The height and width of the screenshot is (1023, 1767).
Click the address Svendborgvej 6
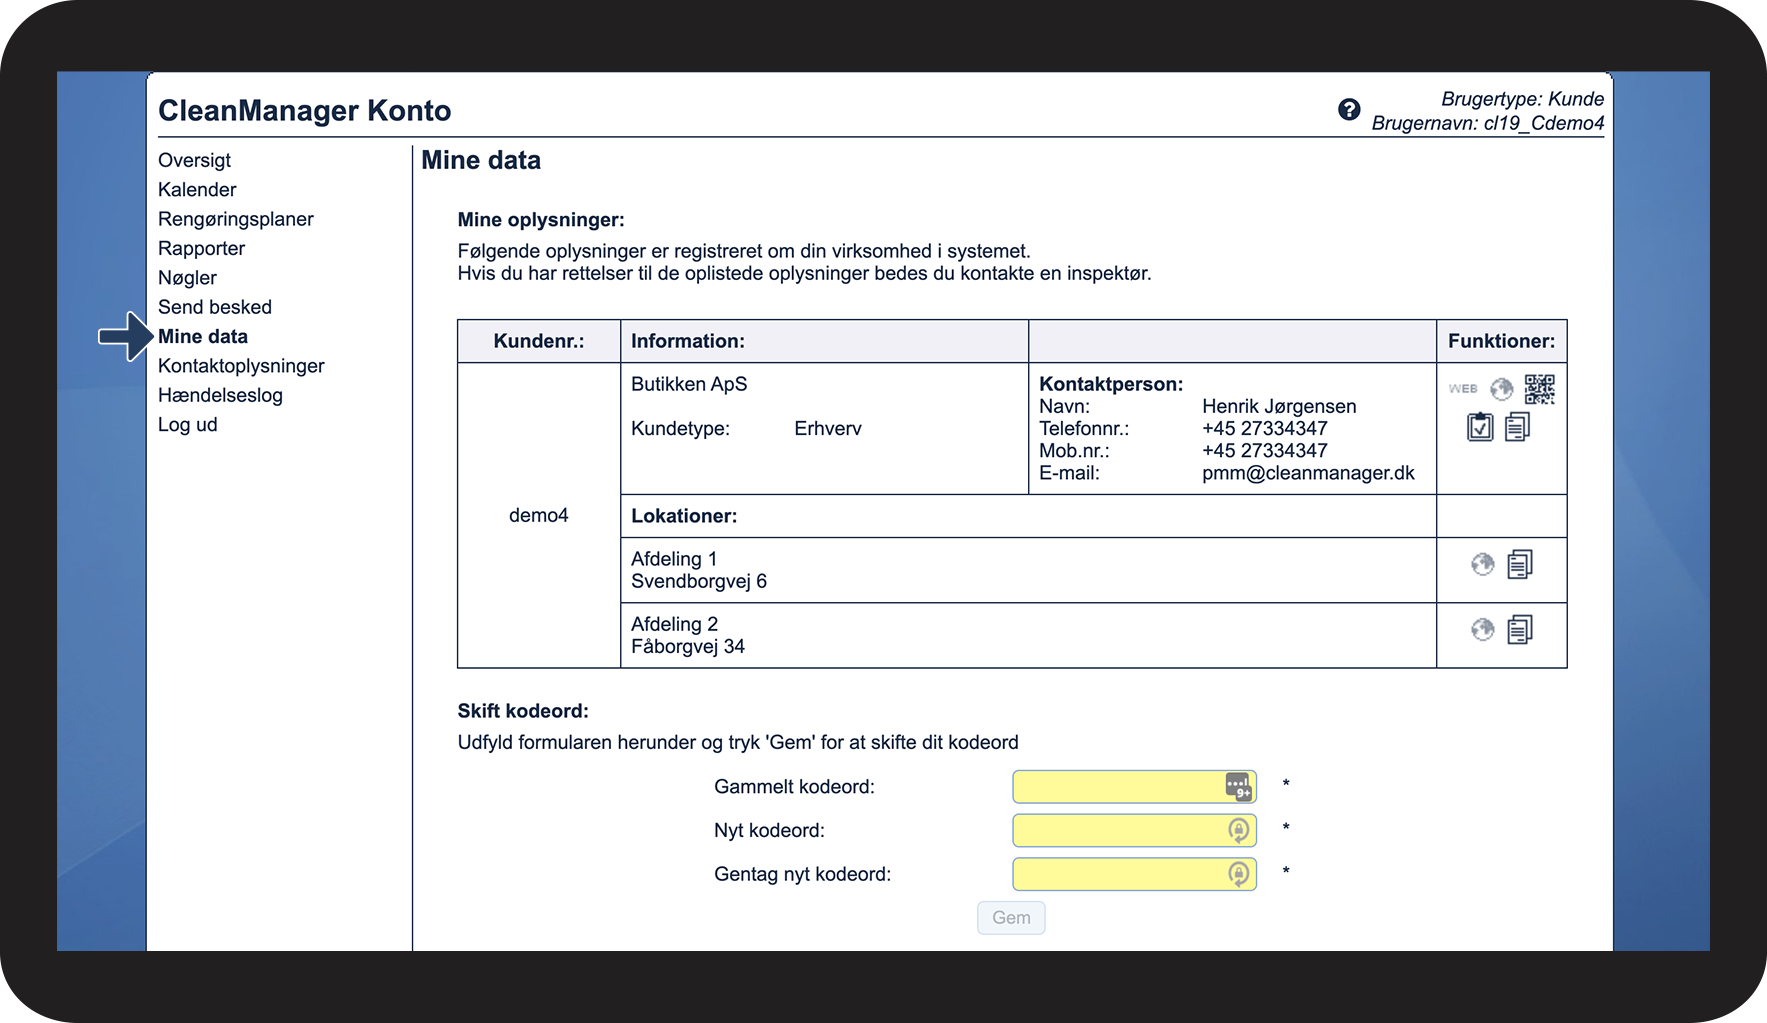pyautogui.click(x=699, y=582)
